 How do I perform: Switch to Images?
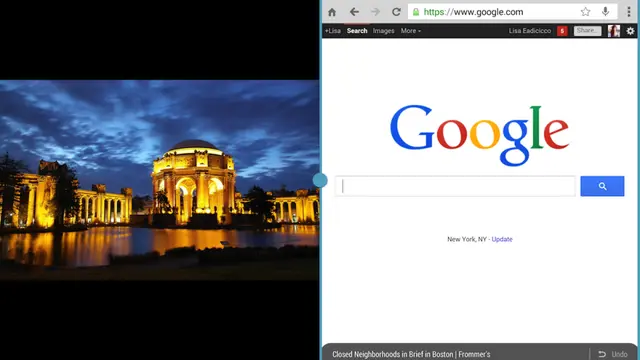[x=383, y=31]
